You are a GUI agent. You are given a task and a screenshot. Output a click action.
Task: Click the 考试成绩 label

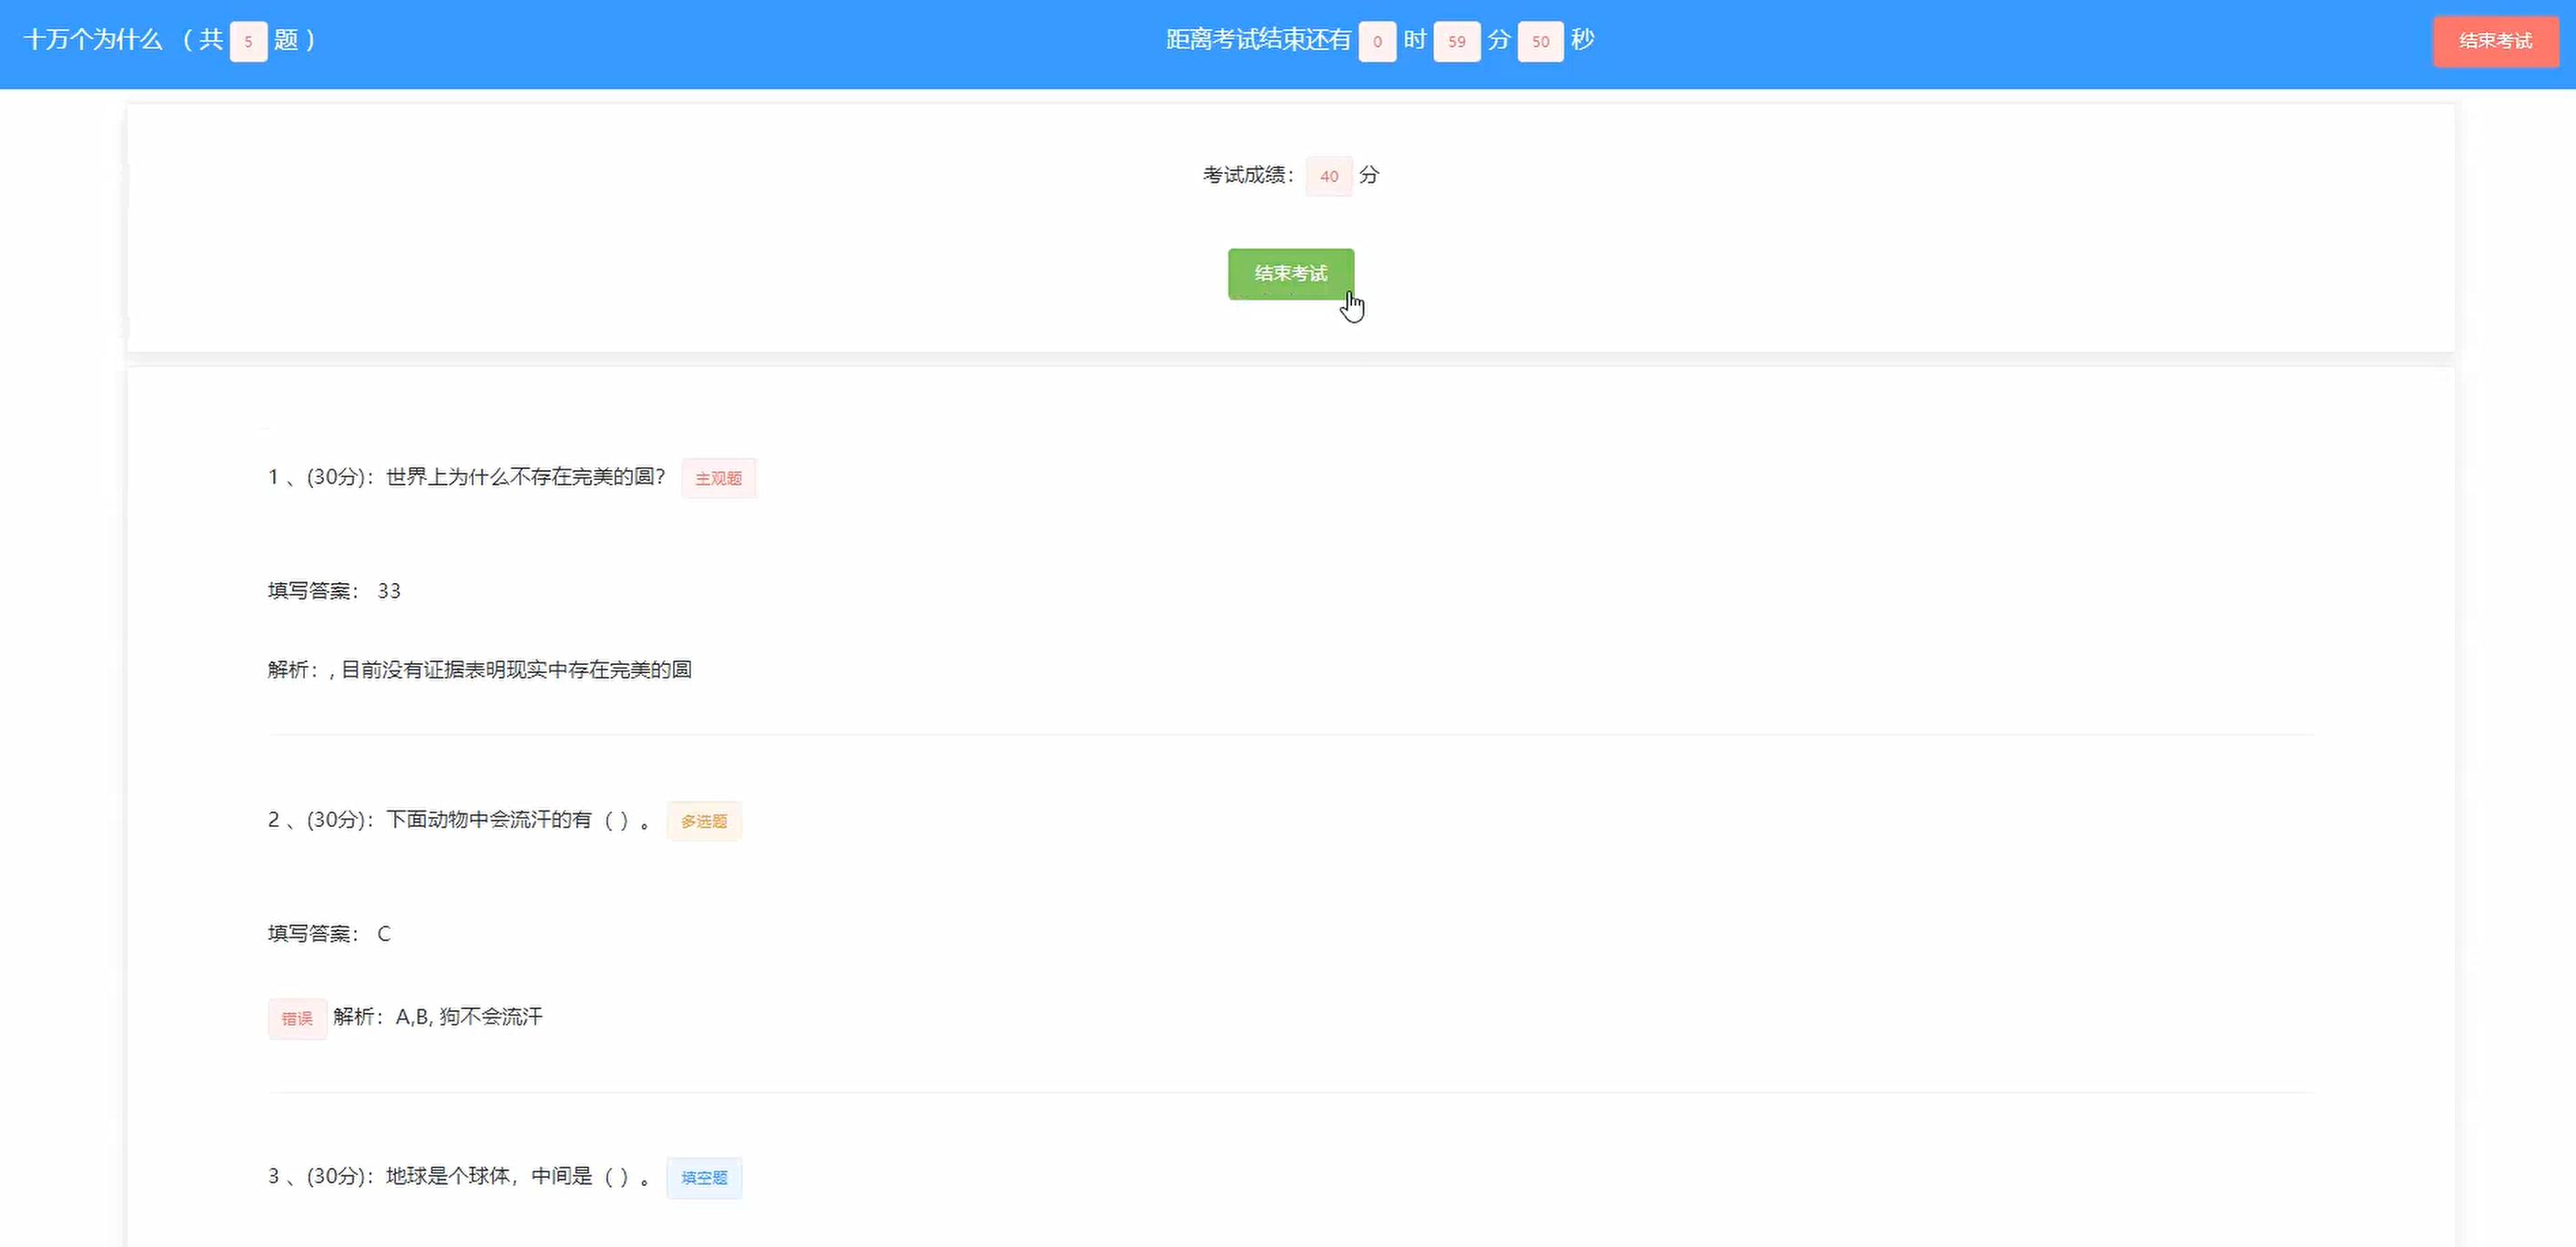1248,175
